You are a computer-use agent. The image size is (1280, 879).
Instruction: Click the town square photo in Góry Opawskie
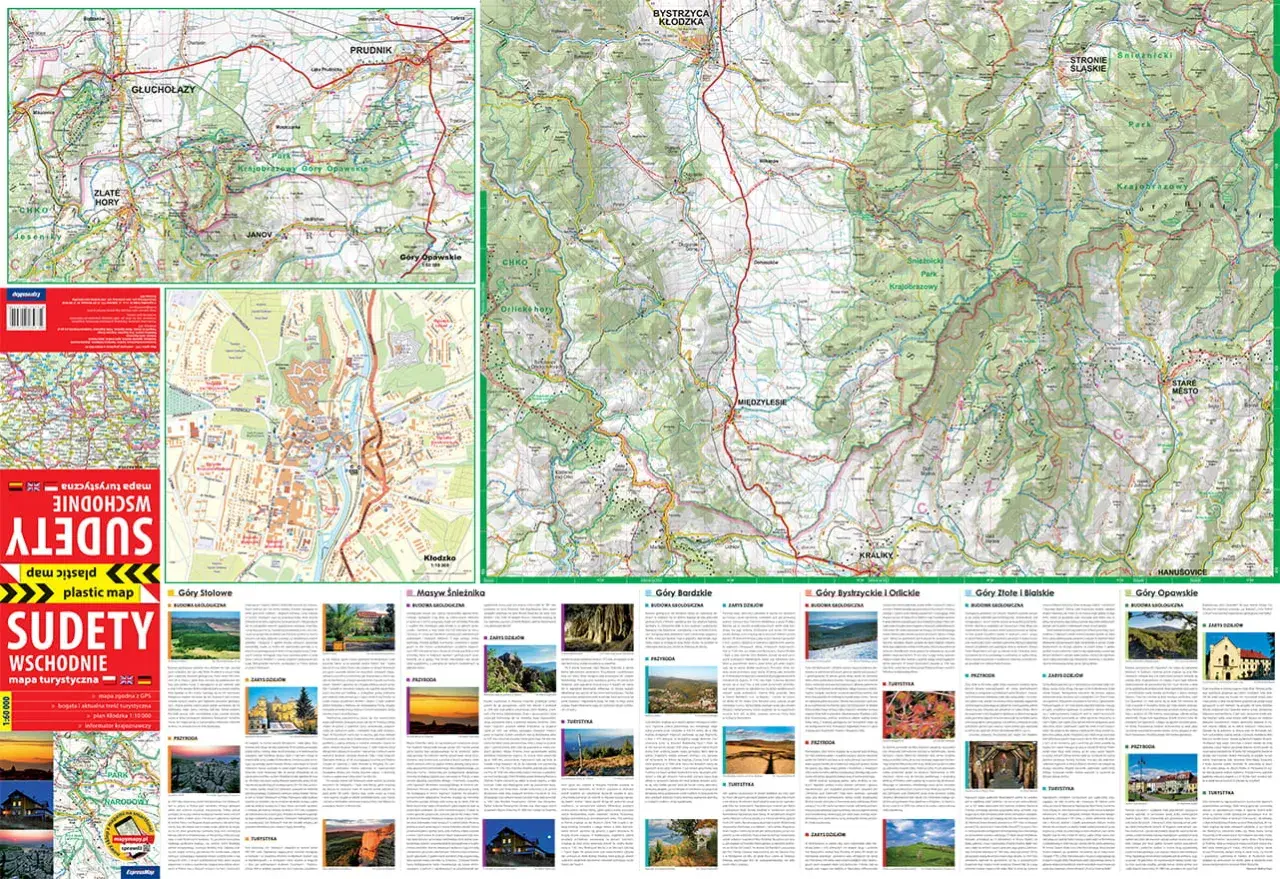(1161, 779)
